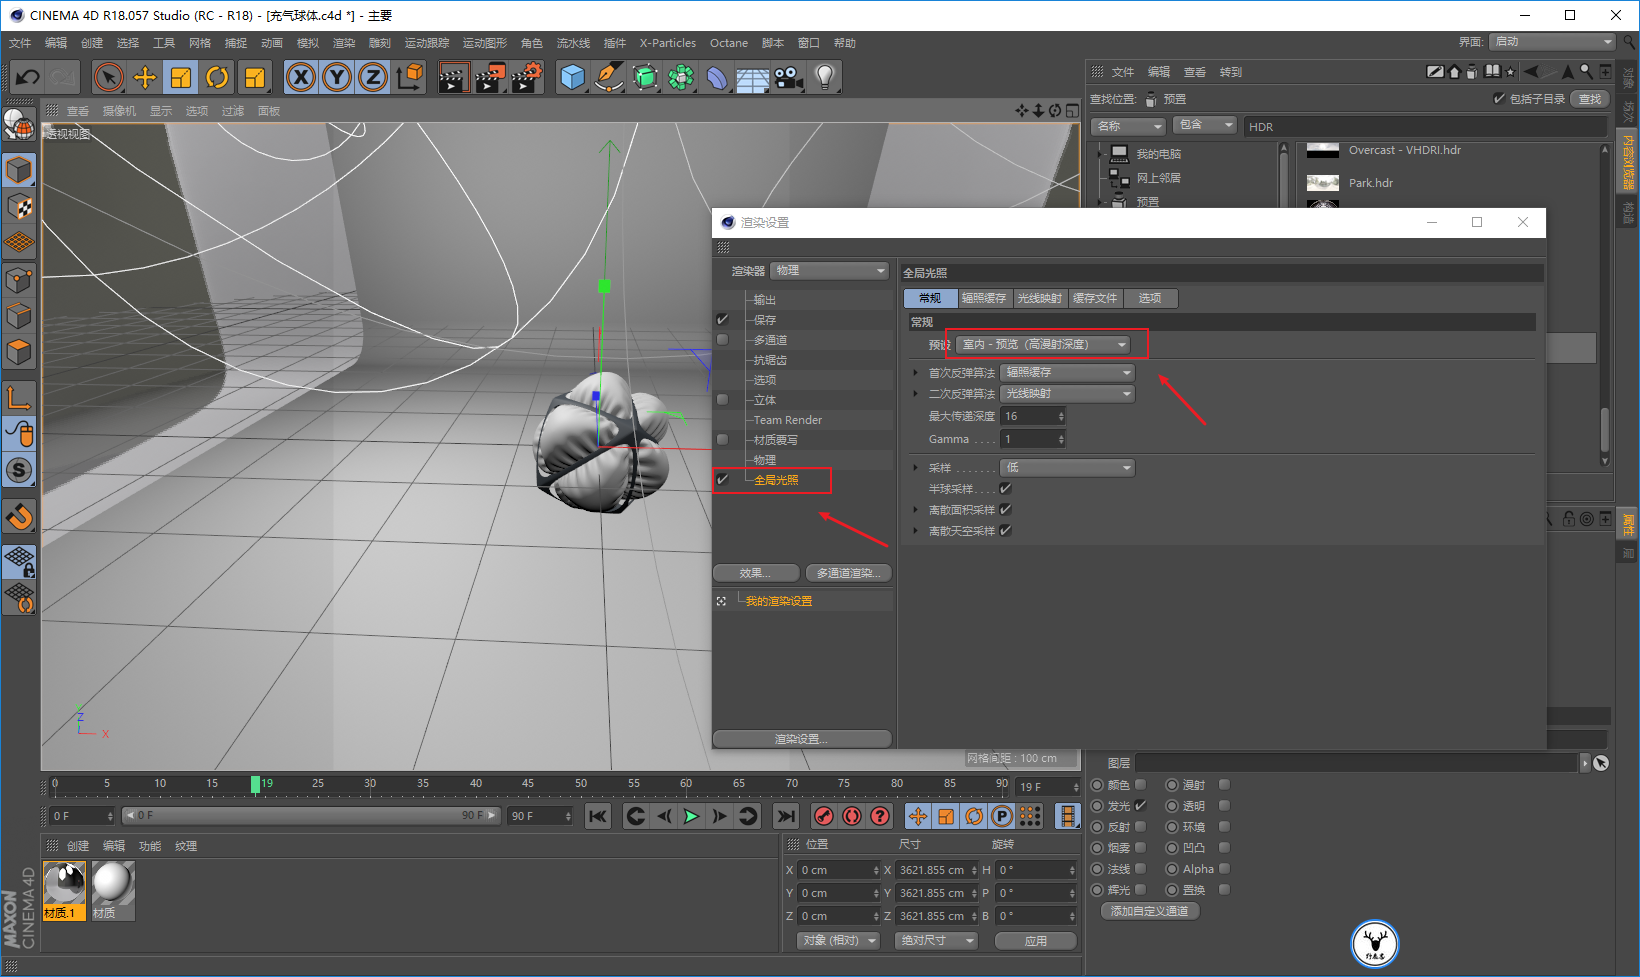The image size is (1640, 977).
Task: Click the green playhead marker on timeline
Action: coord(256,784)
